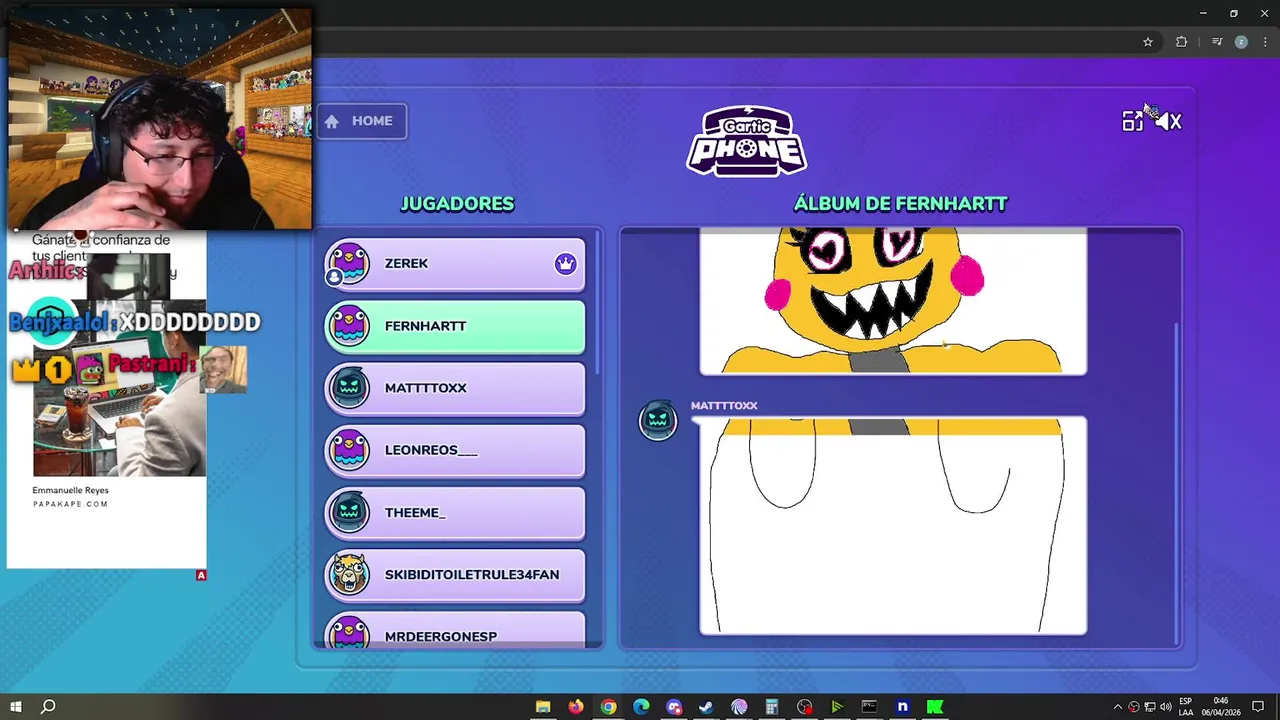This screenshot has height=720, width=1280.
Task: Click the MATTTTOXX name above the drawing
Action: click(x=724, y=406)
